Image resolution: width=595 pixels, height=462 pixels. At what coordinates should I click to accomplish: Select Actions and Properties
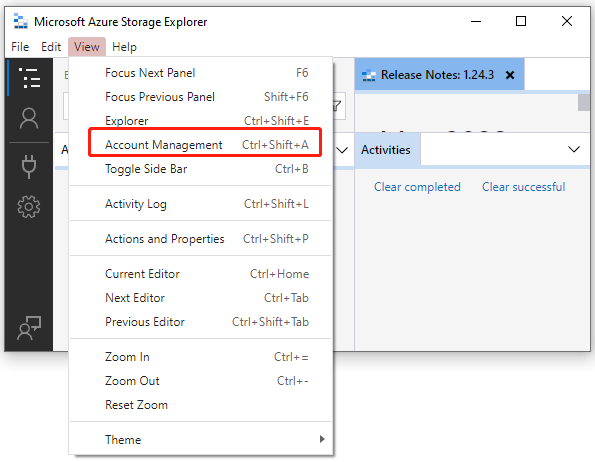pyautogui.click(x=201, y=239)
